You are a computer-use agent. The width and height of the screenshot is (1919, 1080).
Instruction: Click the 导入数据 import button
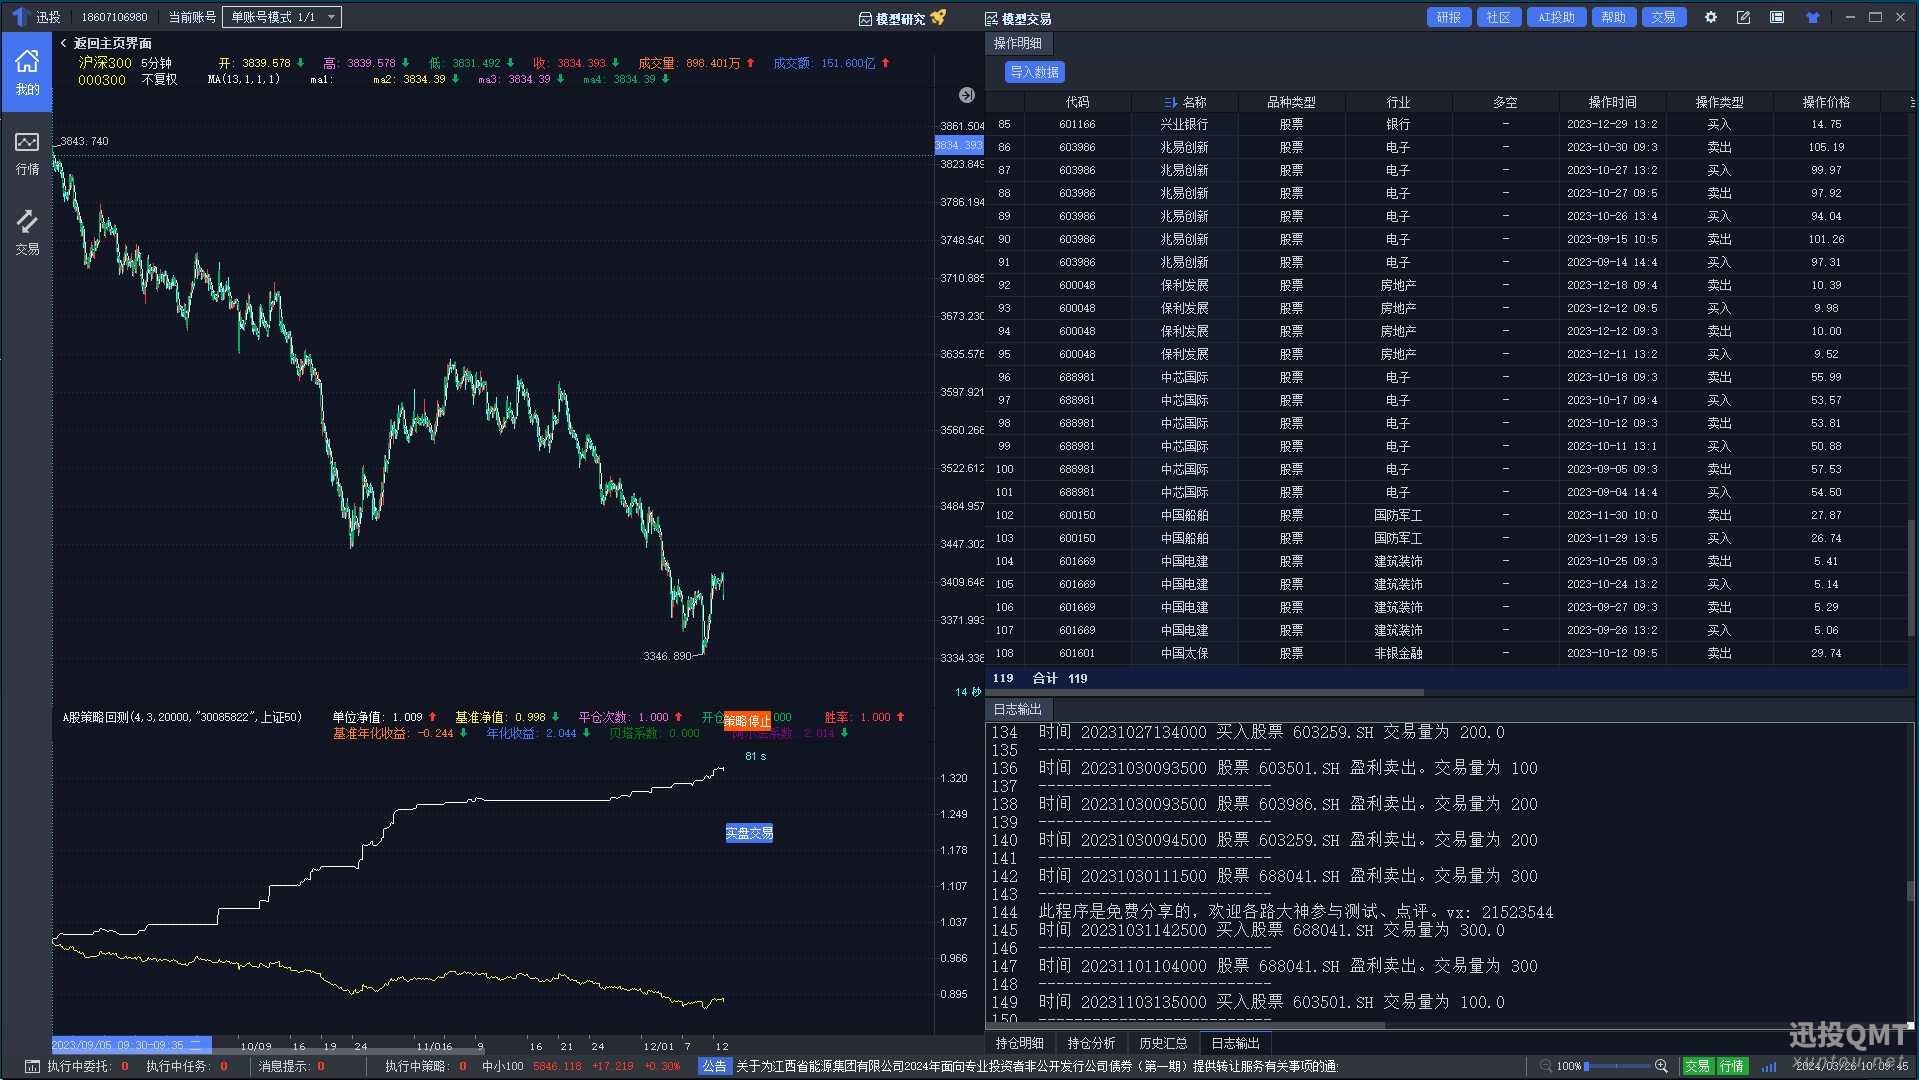pos(1034,72)
